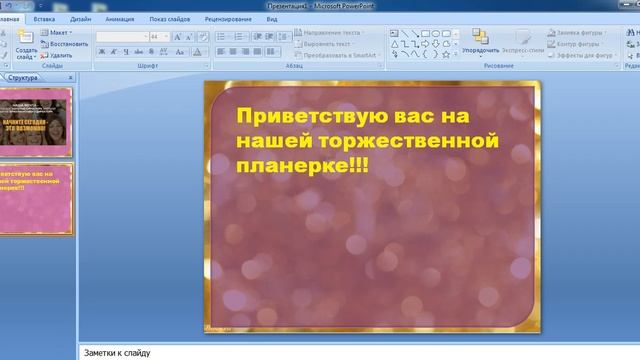Toggle underline (Ч) formatting
This screenshot has width=640, height=360.
[127, 51]
